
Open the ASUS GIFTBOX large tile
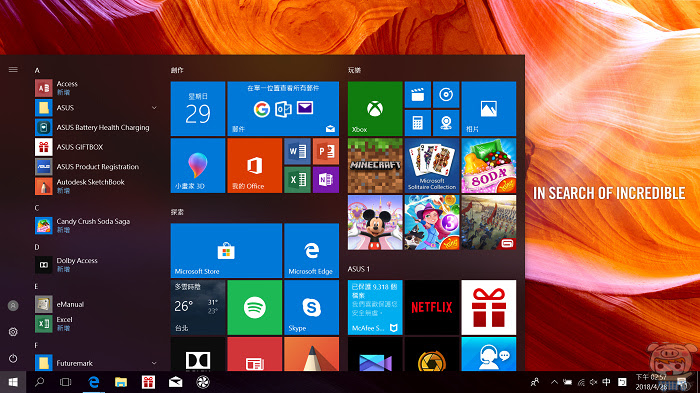point(488,307)
